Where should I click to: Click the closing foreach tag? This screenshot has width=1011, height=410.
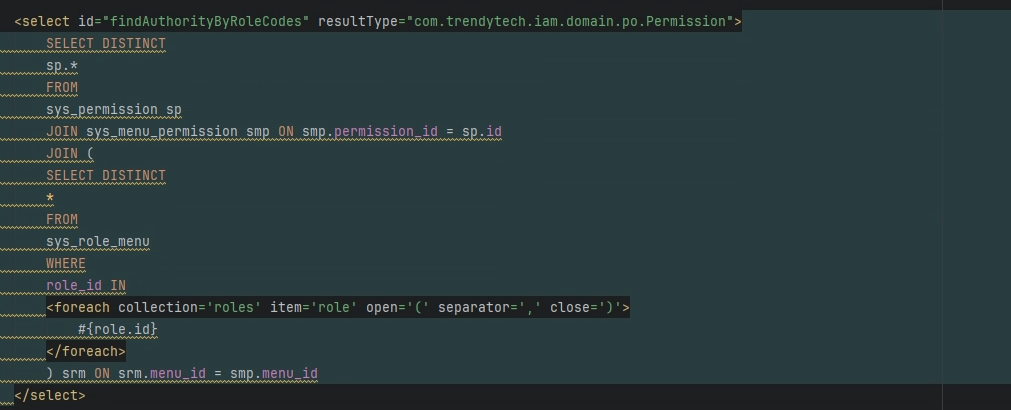86,351
